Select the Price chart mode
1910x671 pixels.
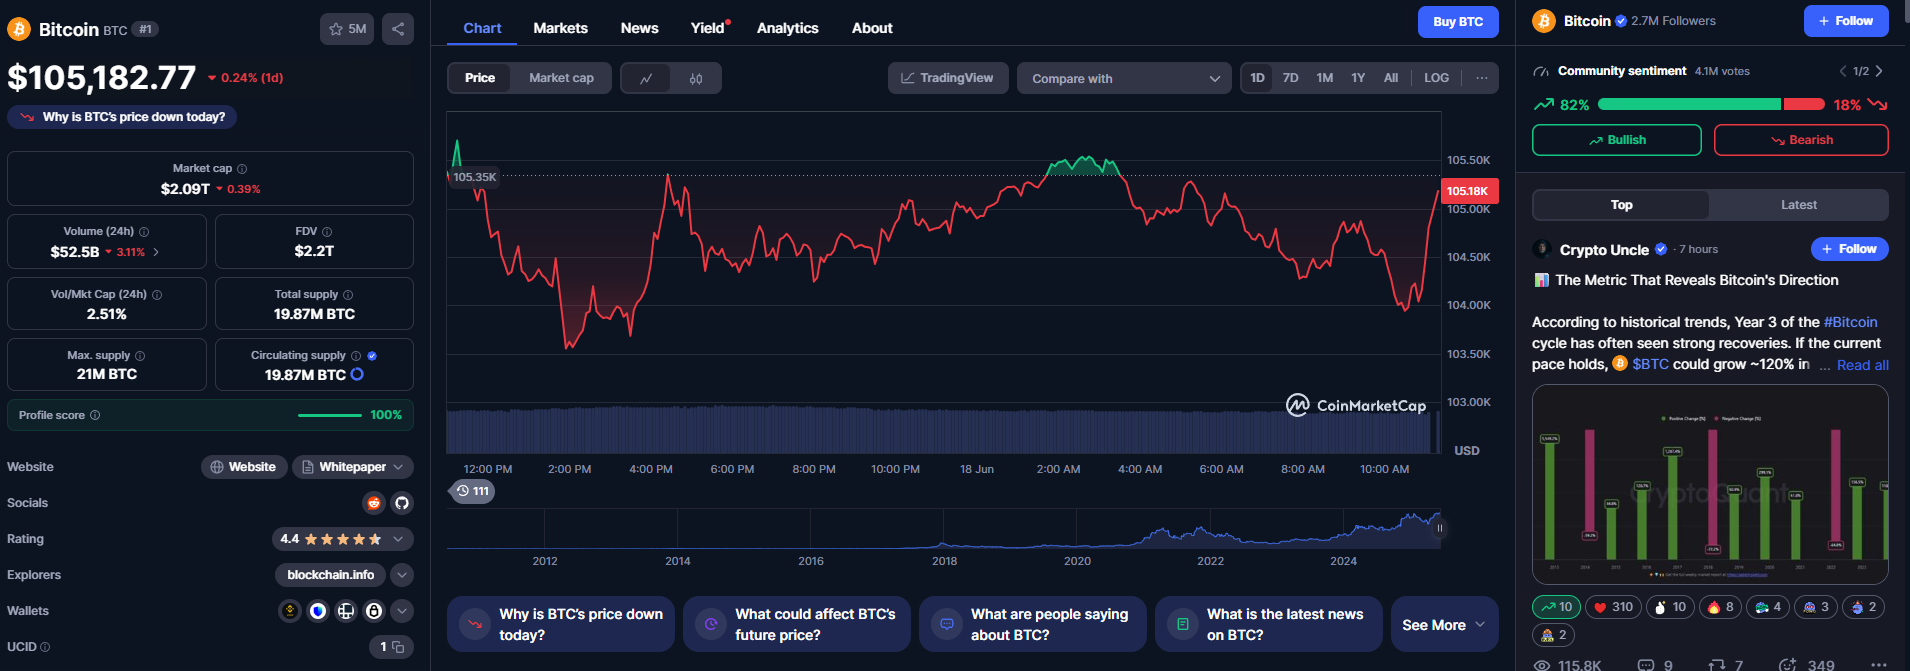pos(480,78)
